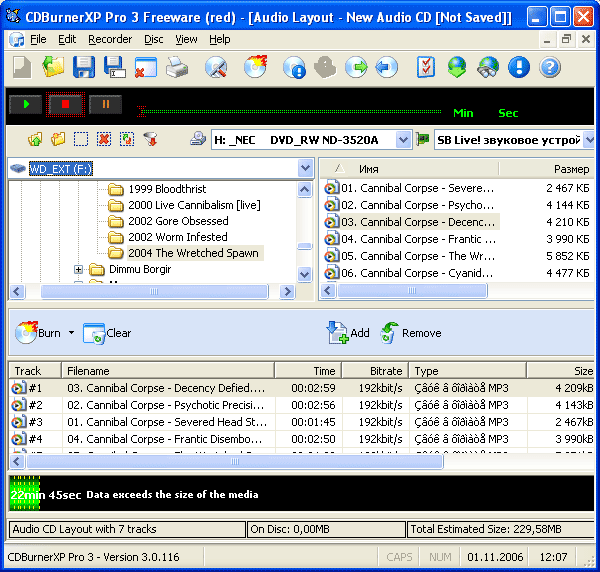Click the Save As floppy icon
Image resolution: width=600 pixels, height=572 pixels.
tap(115, 67)
